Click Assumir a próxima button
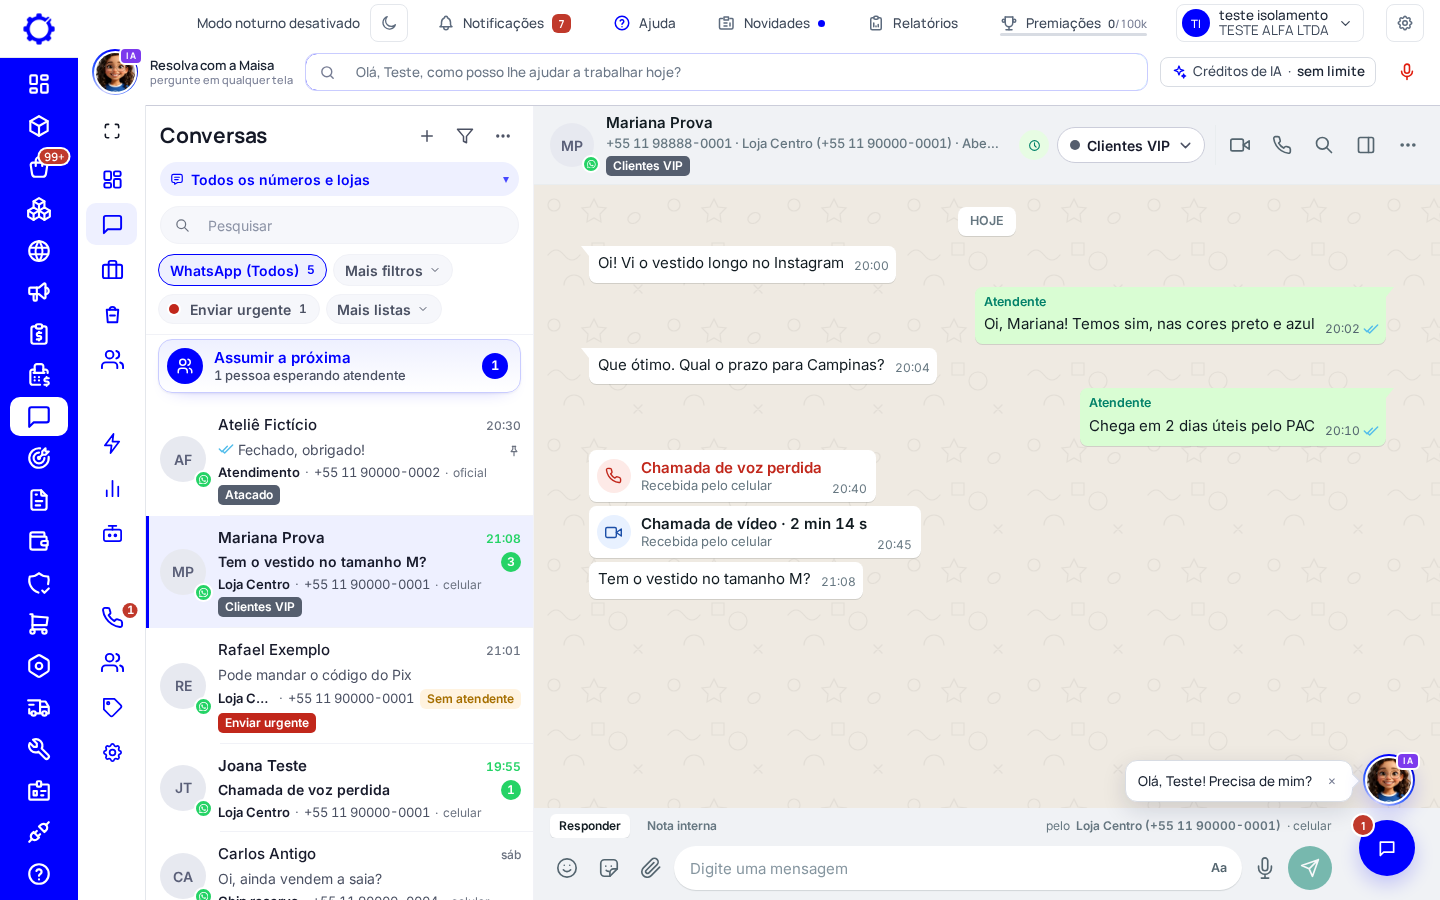 tap(339, 366)
